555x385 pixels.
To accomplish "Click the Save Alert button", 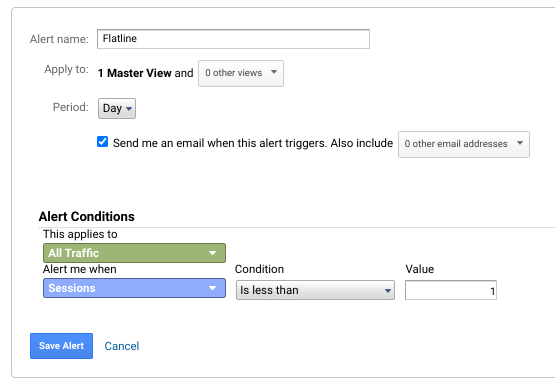I will pos(62,346).
